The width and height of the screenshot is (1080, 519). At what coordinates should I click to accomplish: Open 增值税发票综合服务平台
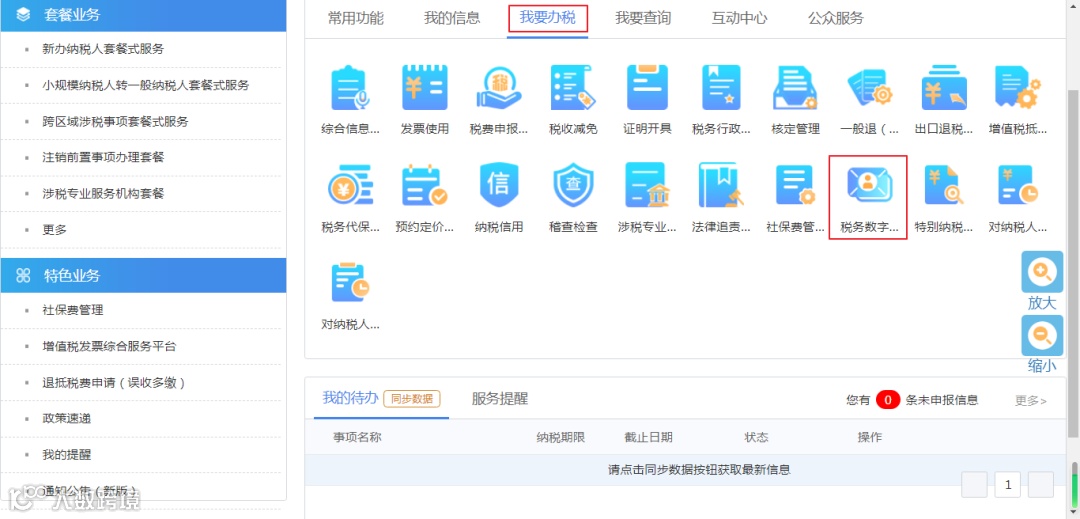109,346
